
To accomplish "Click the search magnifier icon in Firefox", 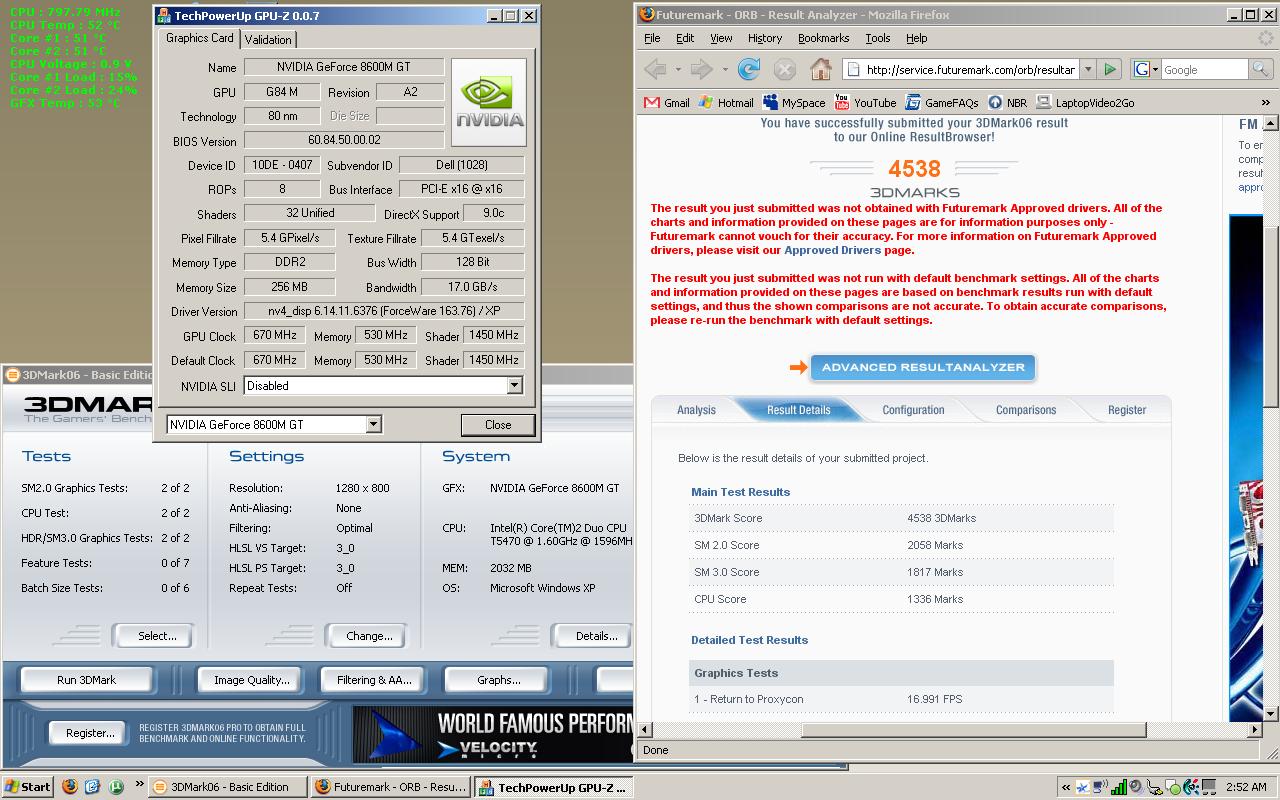I will click(x=1261, y=69).
